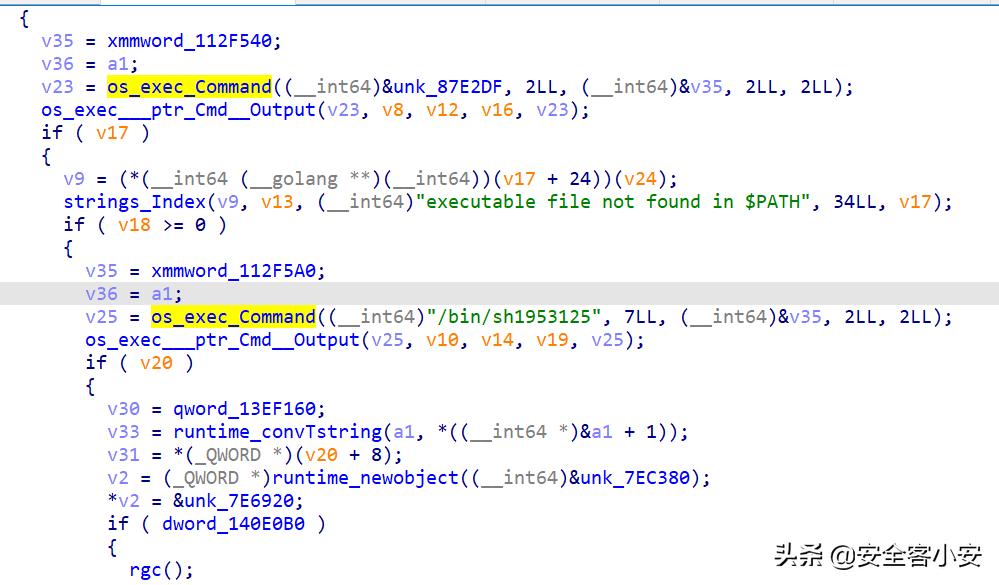Viewport: 999px width, 585px height.
Task: Click the v2 variable on the '*v2 =' line
Action: 129,501
